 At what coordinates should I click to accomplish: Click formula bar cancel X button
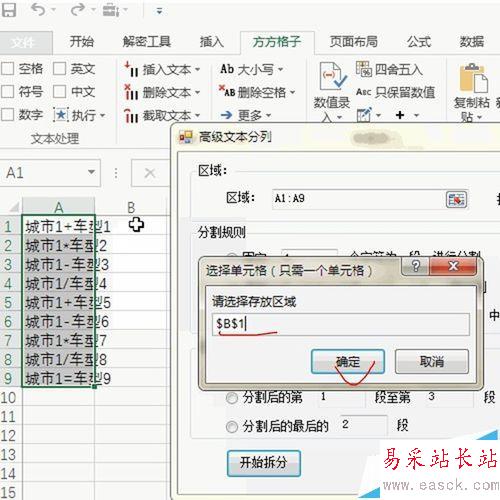pos(150,173)
